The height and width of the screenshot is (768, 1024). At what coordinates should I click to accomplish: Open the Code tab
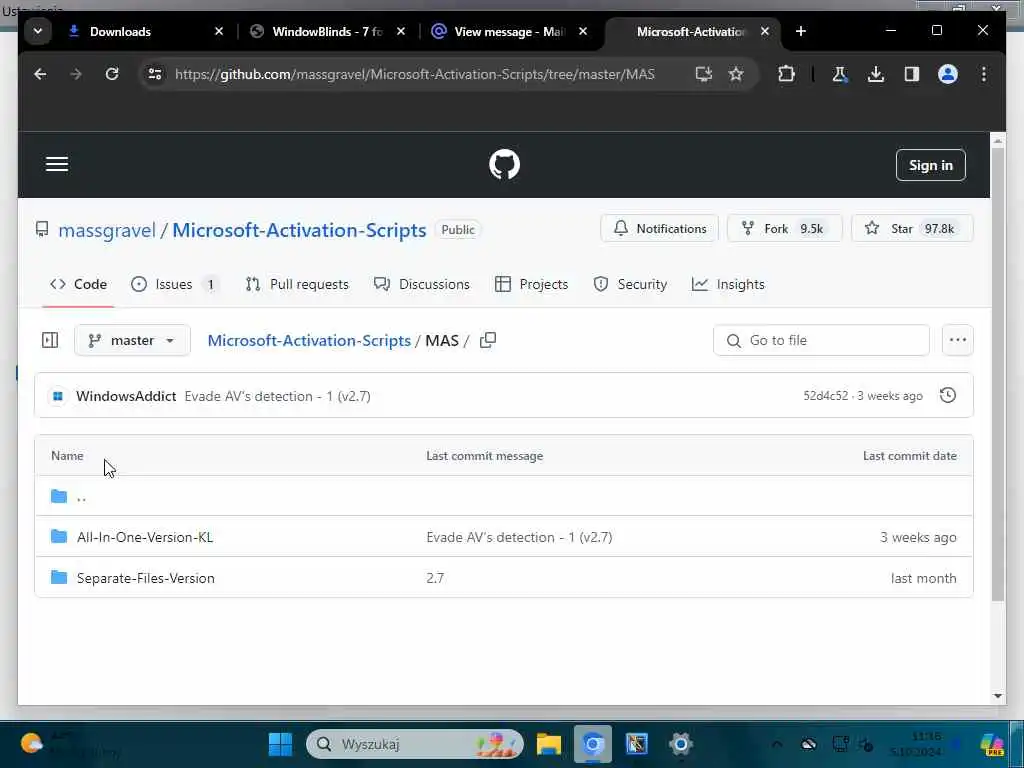point(78,285)
